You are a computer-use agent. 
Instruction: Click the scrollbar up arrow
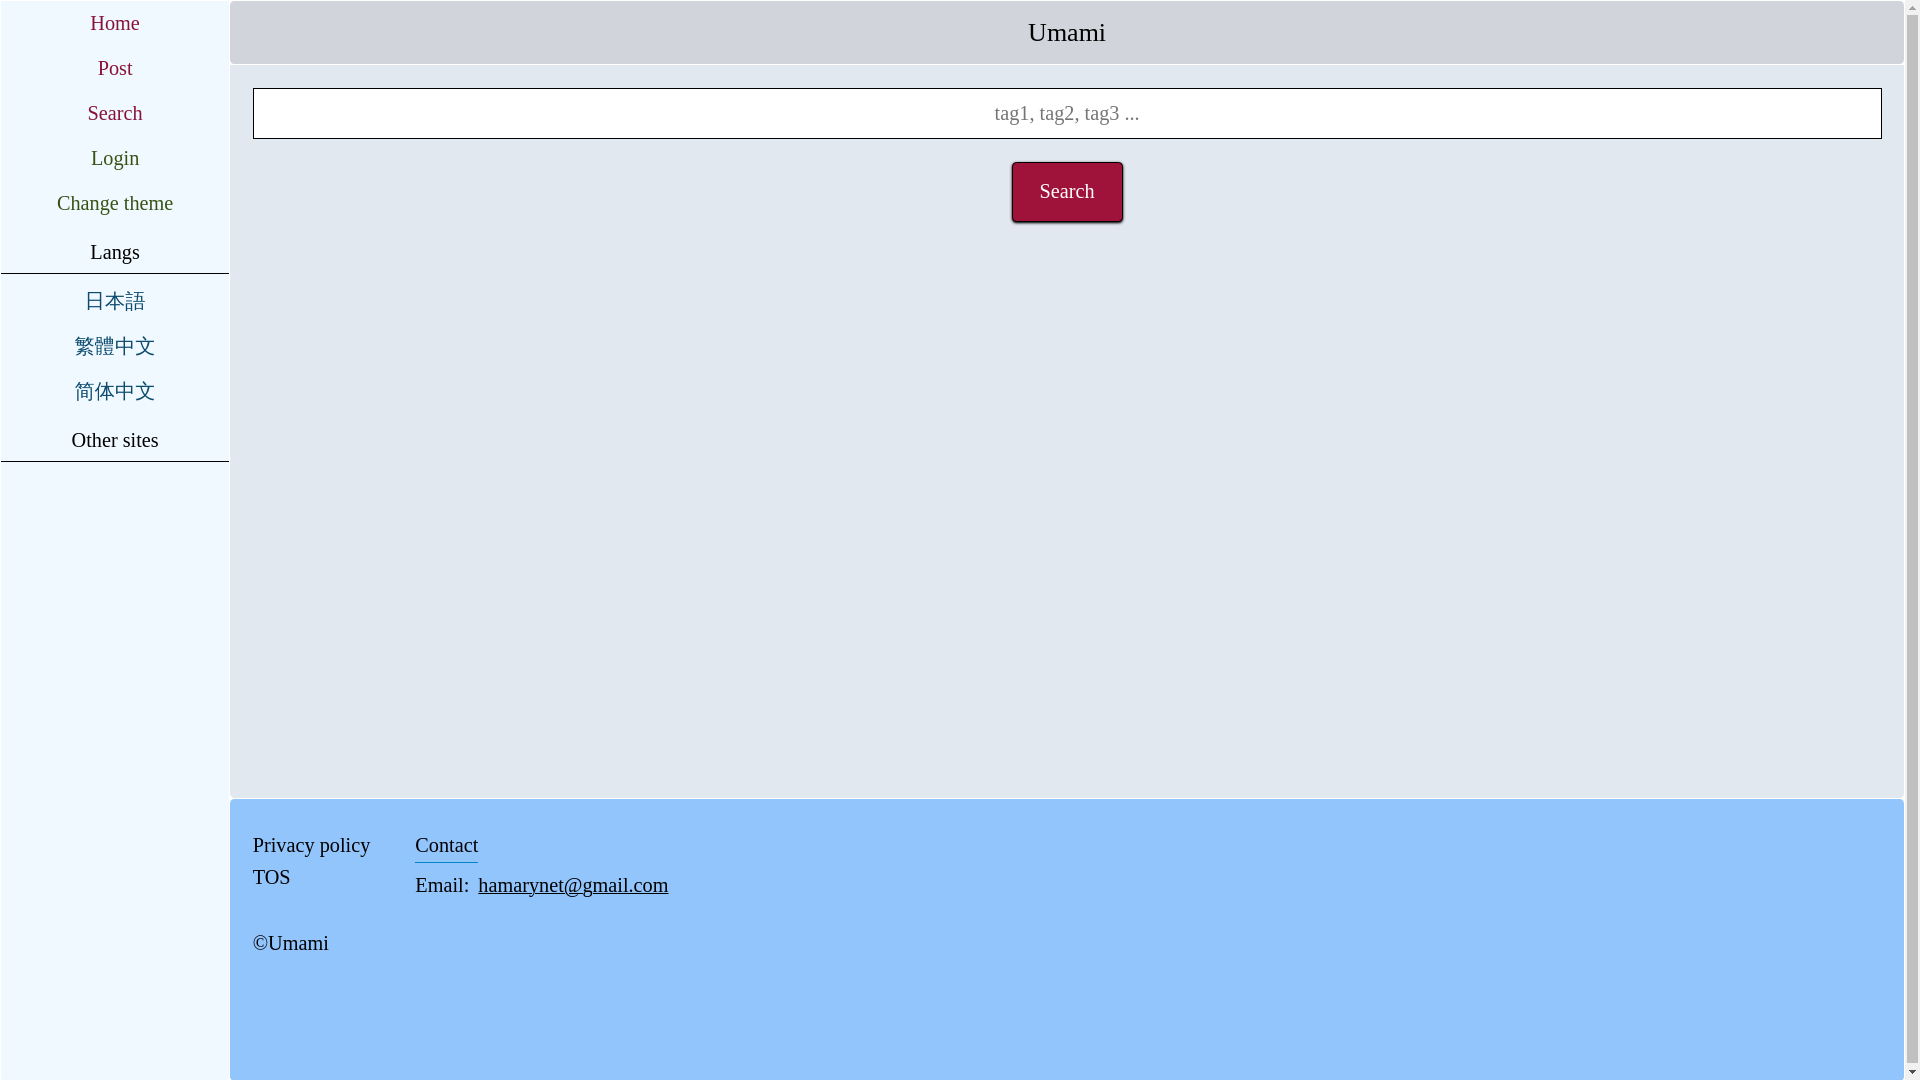[1912, 8]
